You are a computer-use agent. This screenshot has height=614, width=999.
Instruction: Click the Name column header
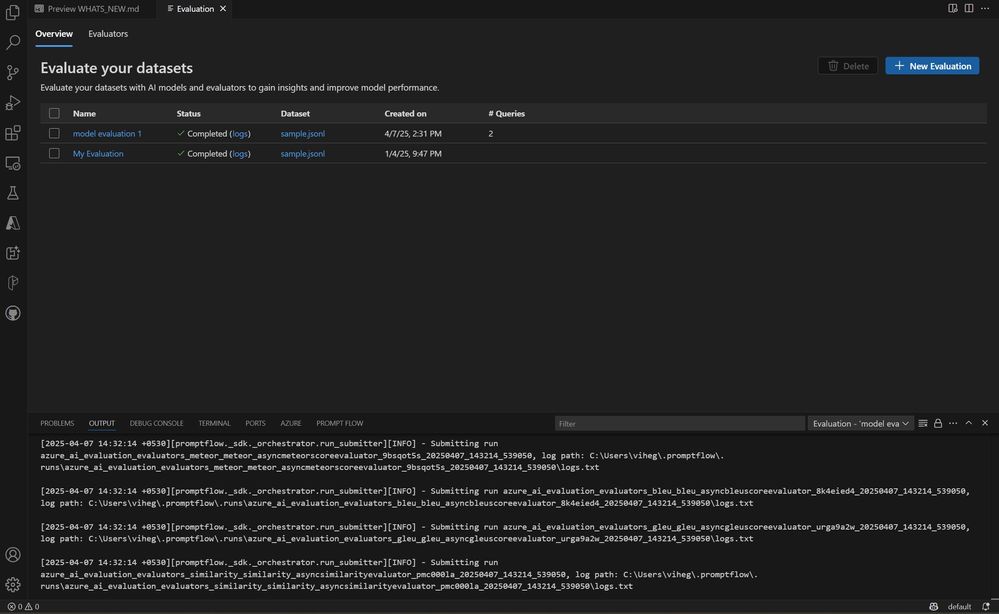84,113
